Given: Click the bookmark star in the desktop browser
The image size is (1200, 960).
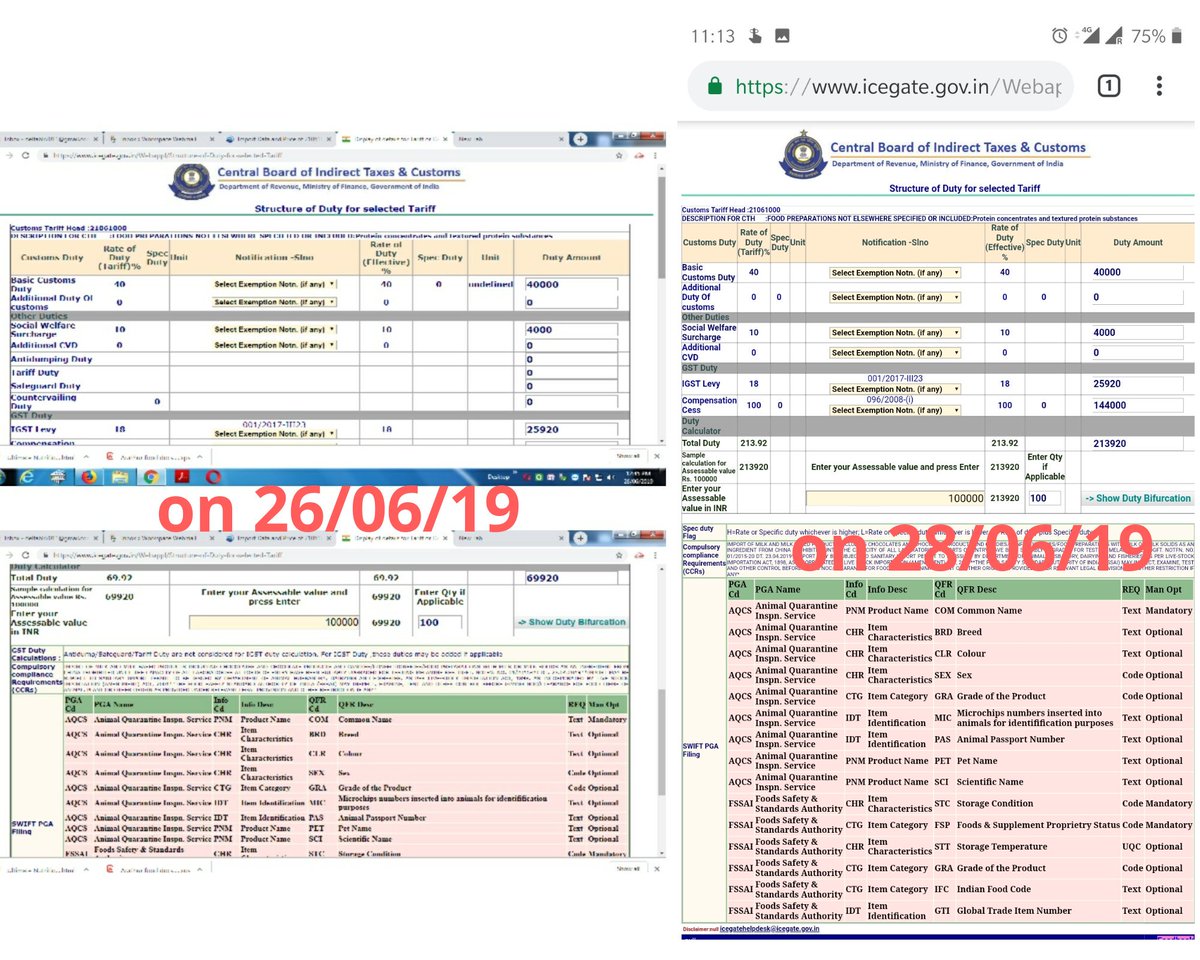Looking at the screenshot, I should (x=619, y=155).
